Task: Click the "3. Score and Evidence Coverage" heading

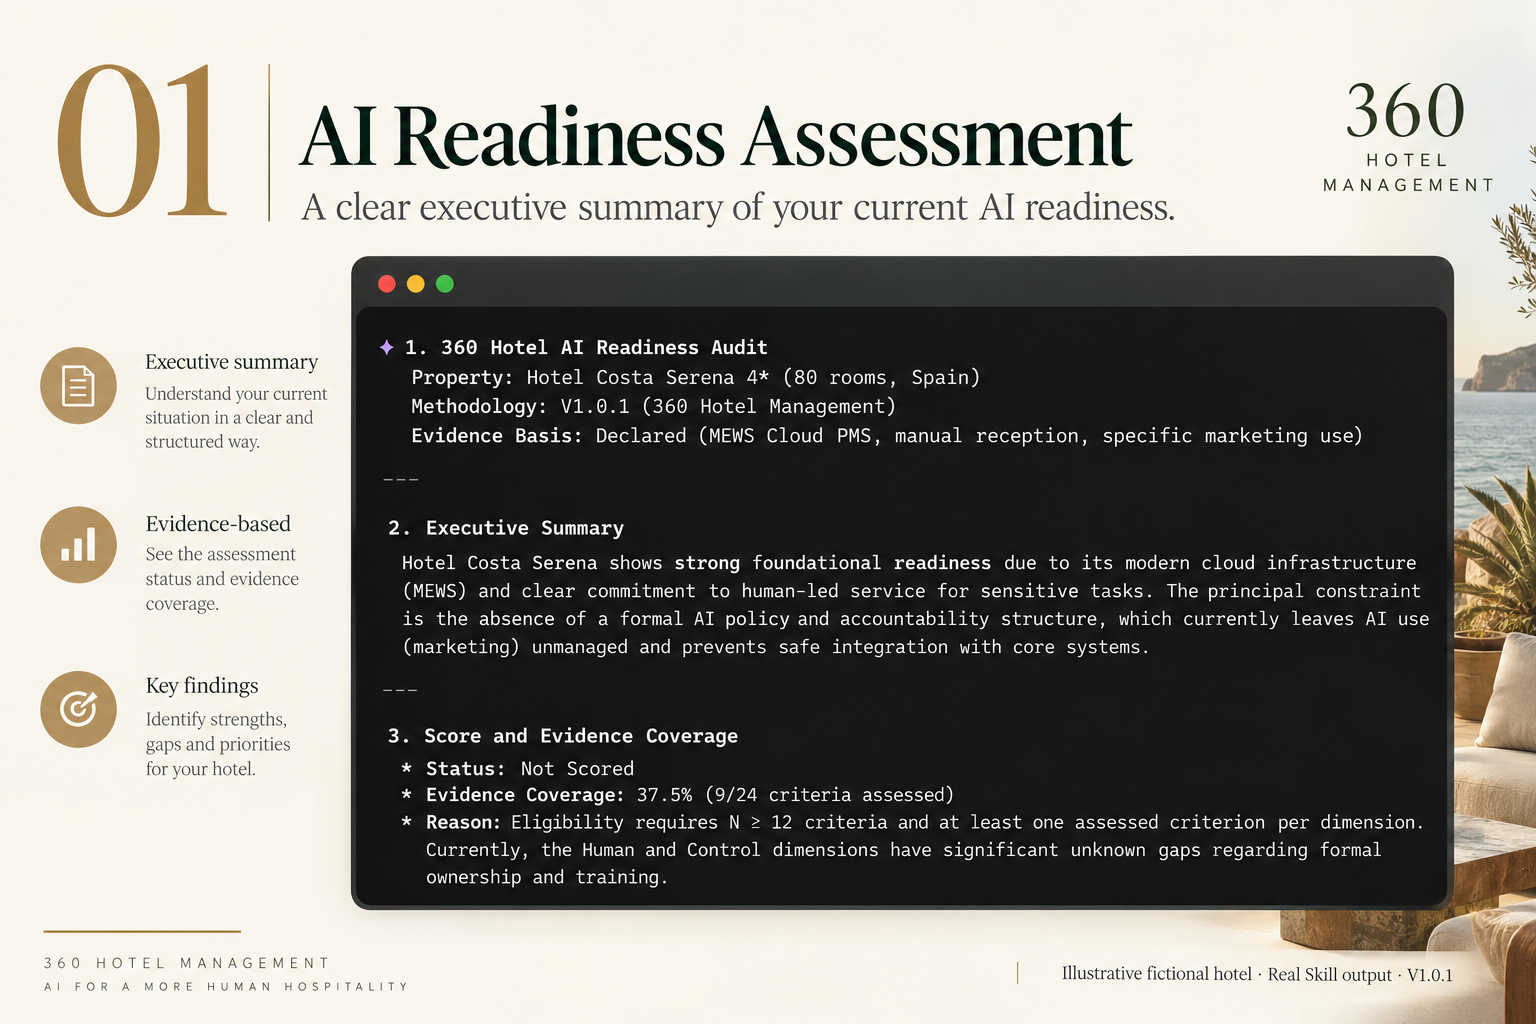Action: (563, 736)
